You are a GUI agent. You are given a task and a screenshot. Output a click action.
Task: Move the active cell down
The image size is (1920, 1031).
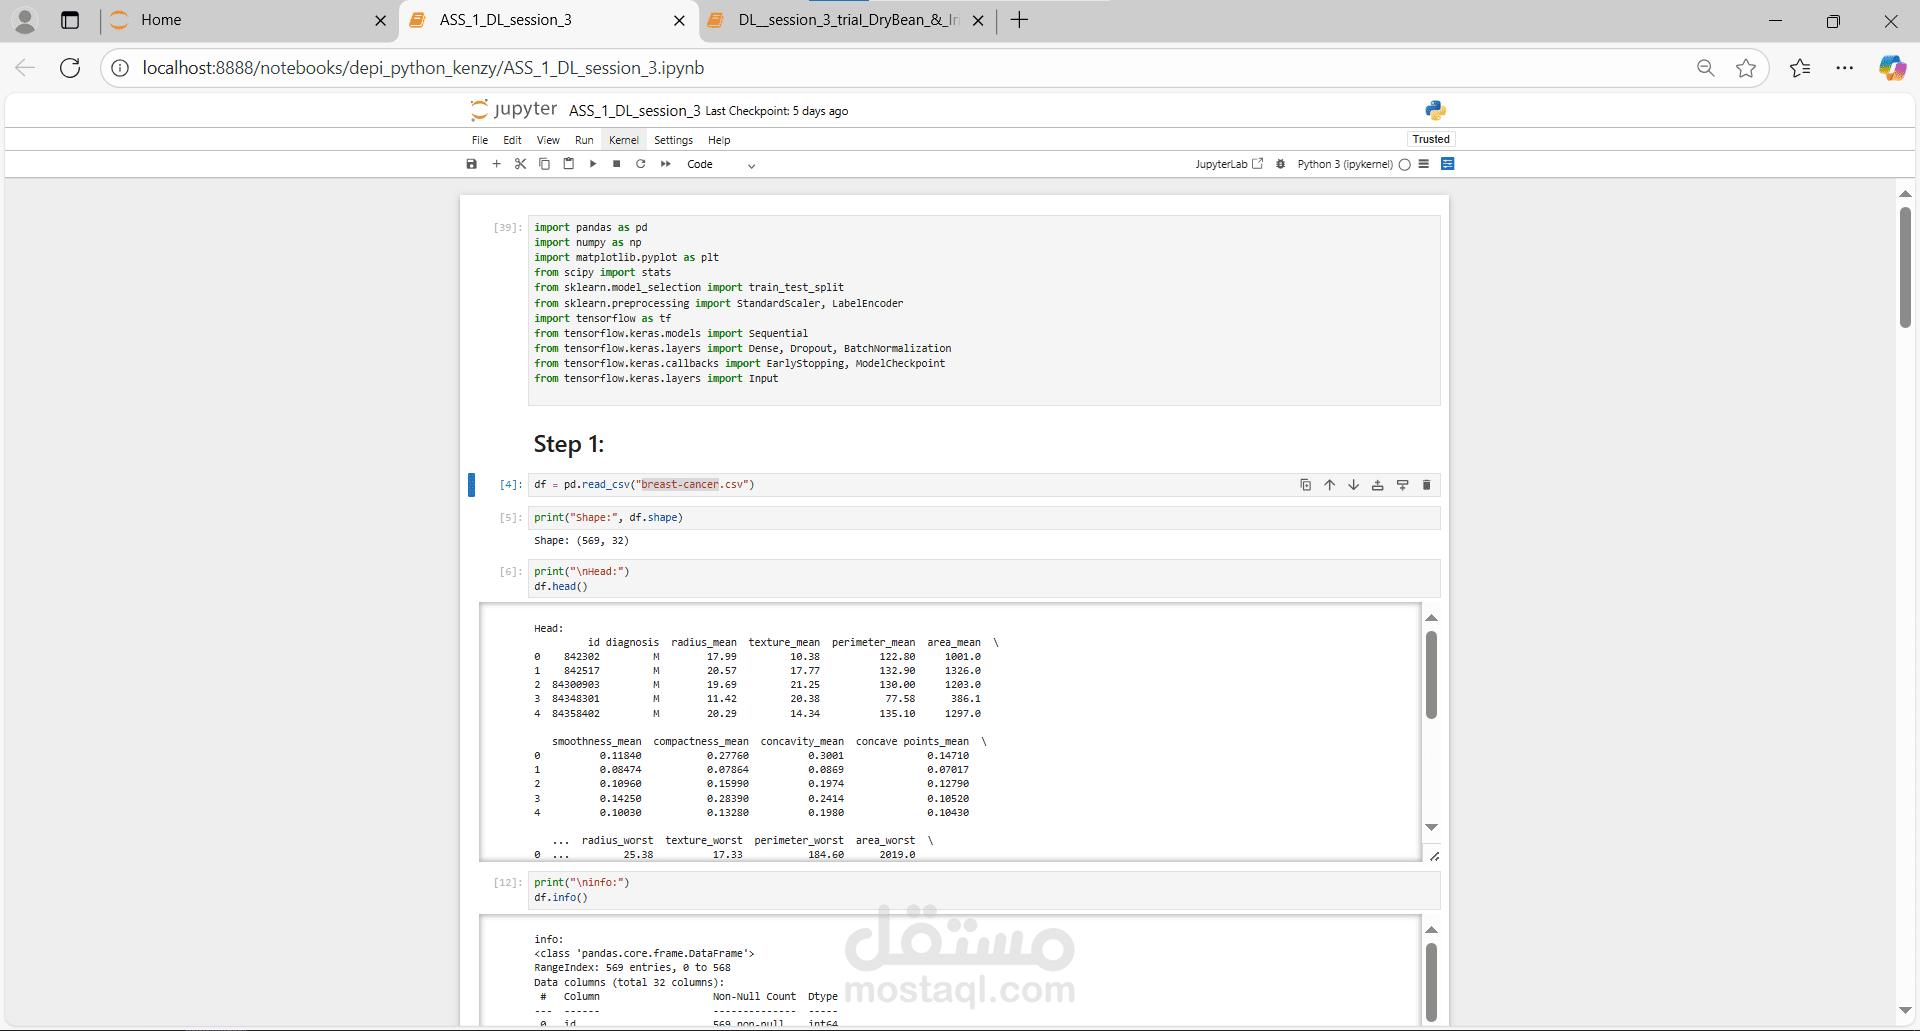(1353, 485)
